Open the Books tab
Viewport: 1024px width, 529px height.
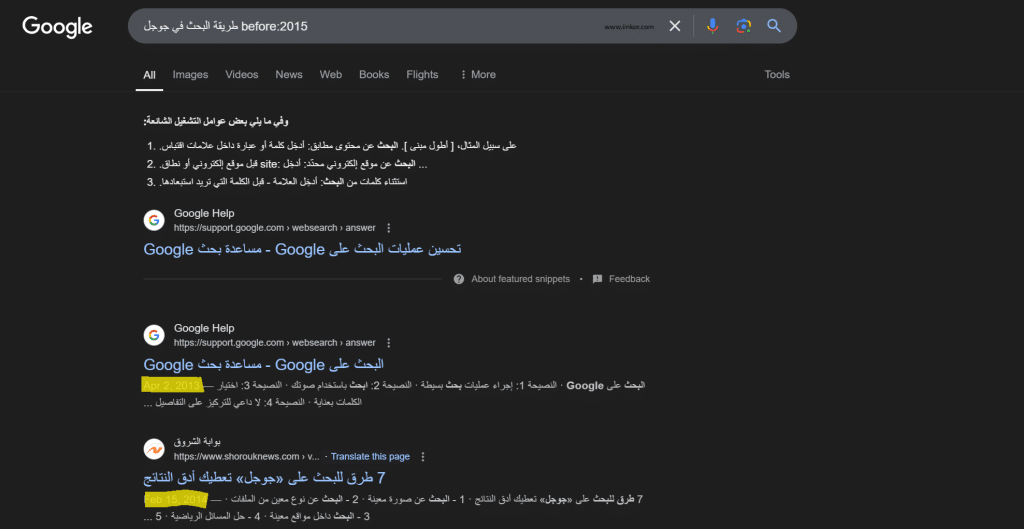(374, 74)
